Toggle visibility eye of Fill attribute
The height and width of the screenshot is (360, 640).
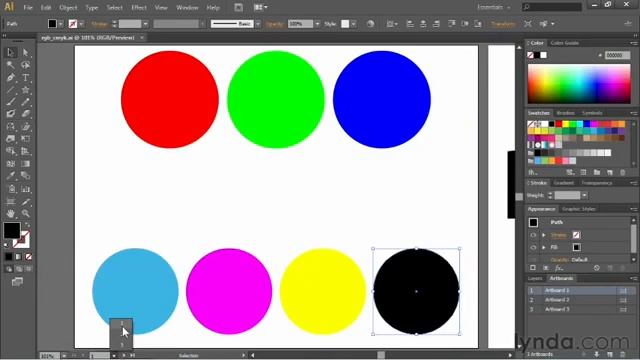[x=533, y=247]
